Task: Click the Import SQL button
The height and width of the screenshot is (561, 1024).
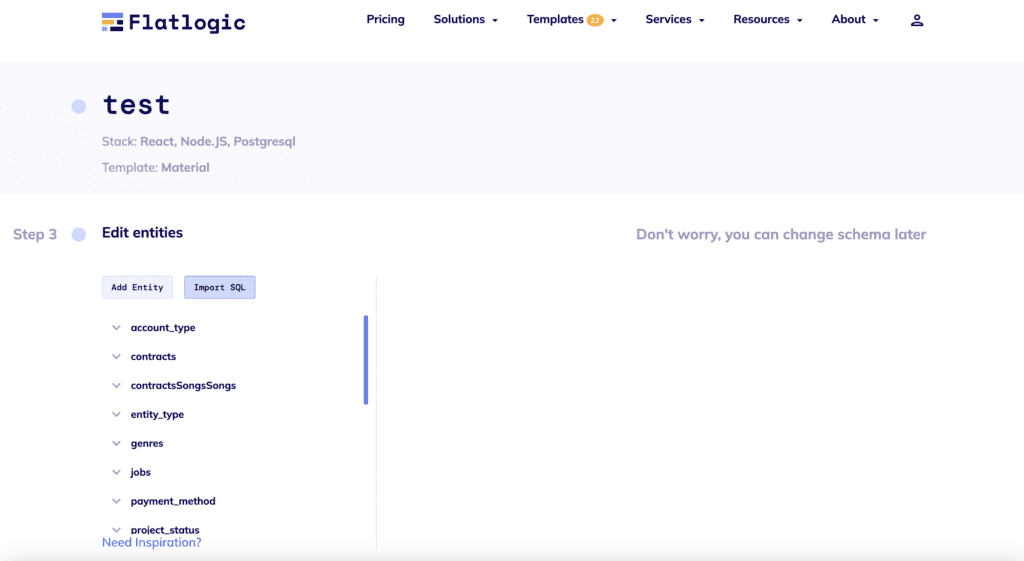Action: tap(219, 287)
